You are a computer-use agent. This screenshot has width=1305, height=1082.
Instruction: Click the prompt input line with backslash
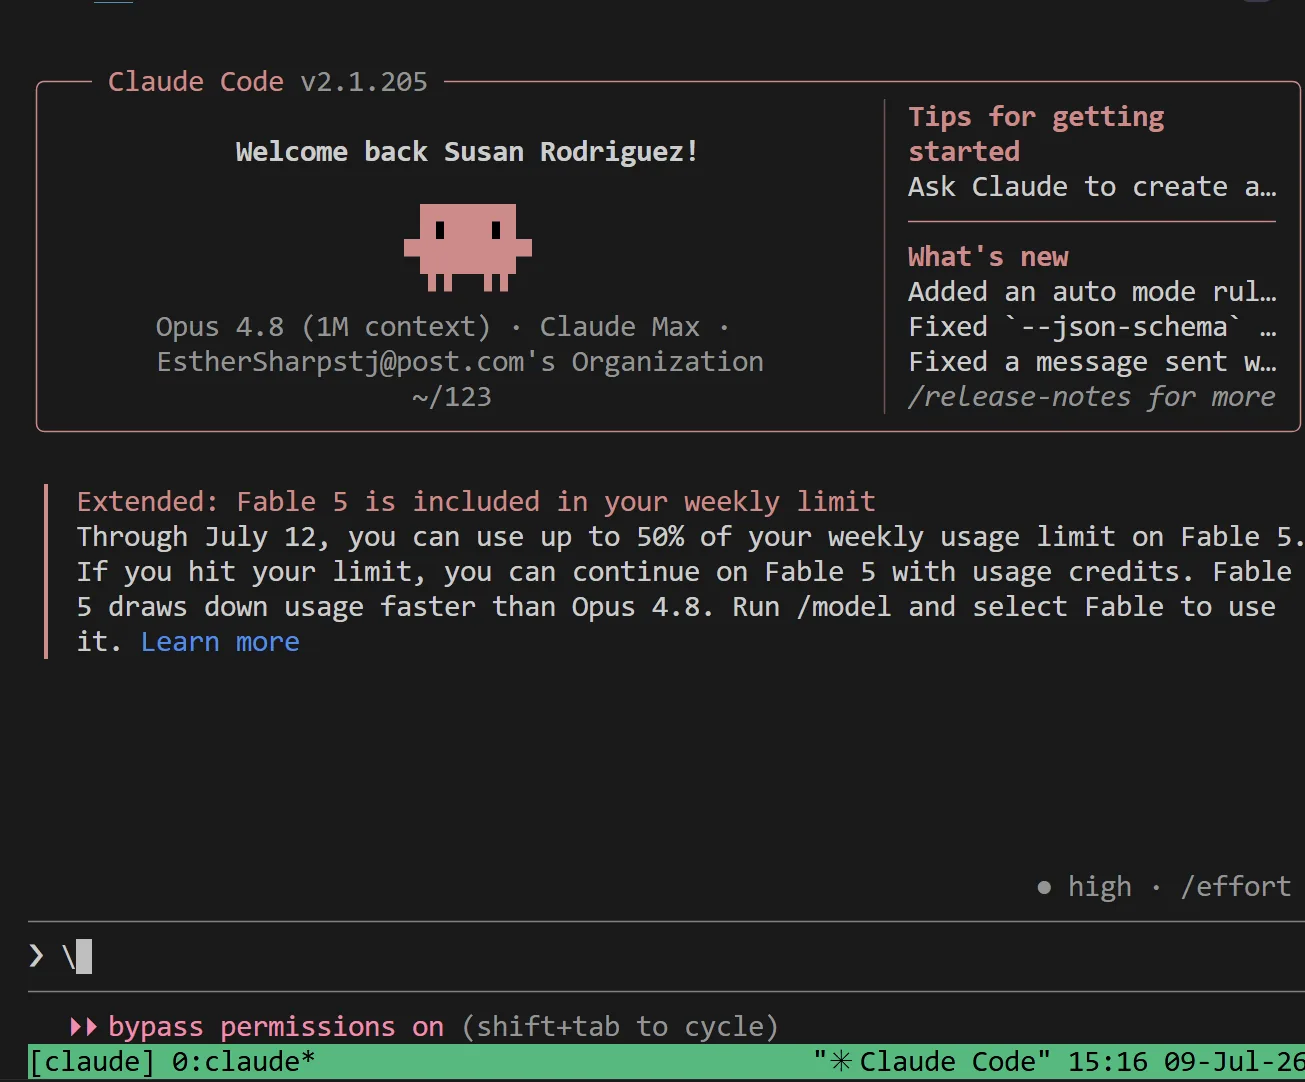666,957
